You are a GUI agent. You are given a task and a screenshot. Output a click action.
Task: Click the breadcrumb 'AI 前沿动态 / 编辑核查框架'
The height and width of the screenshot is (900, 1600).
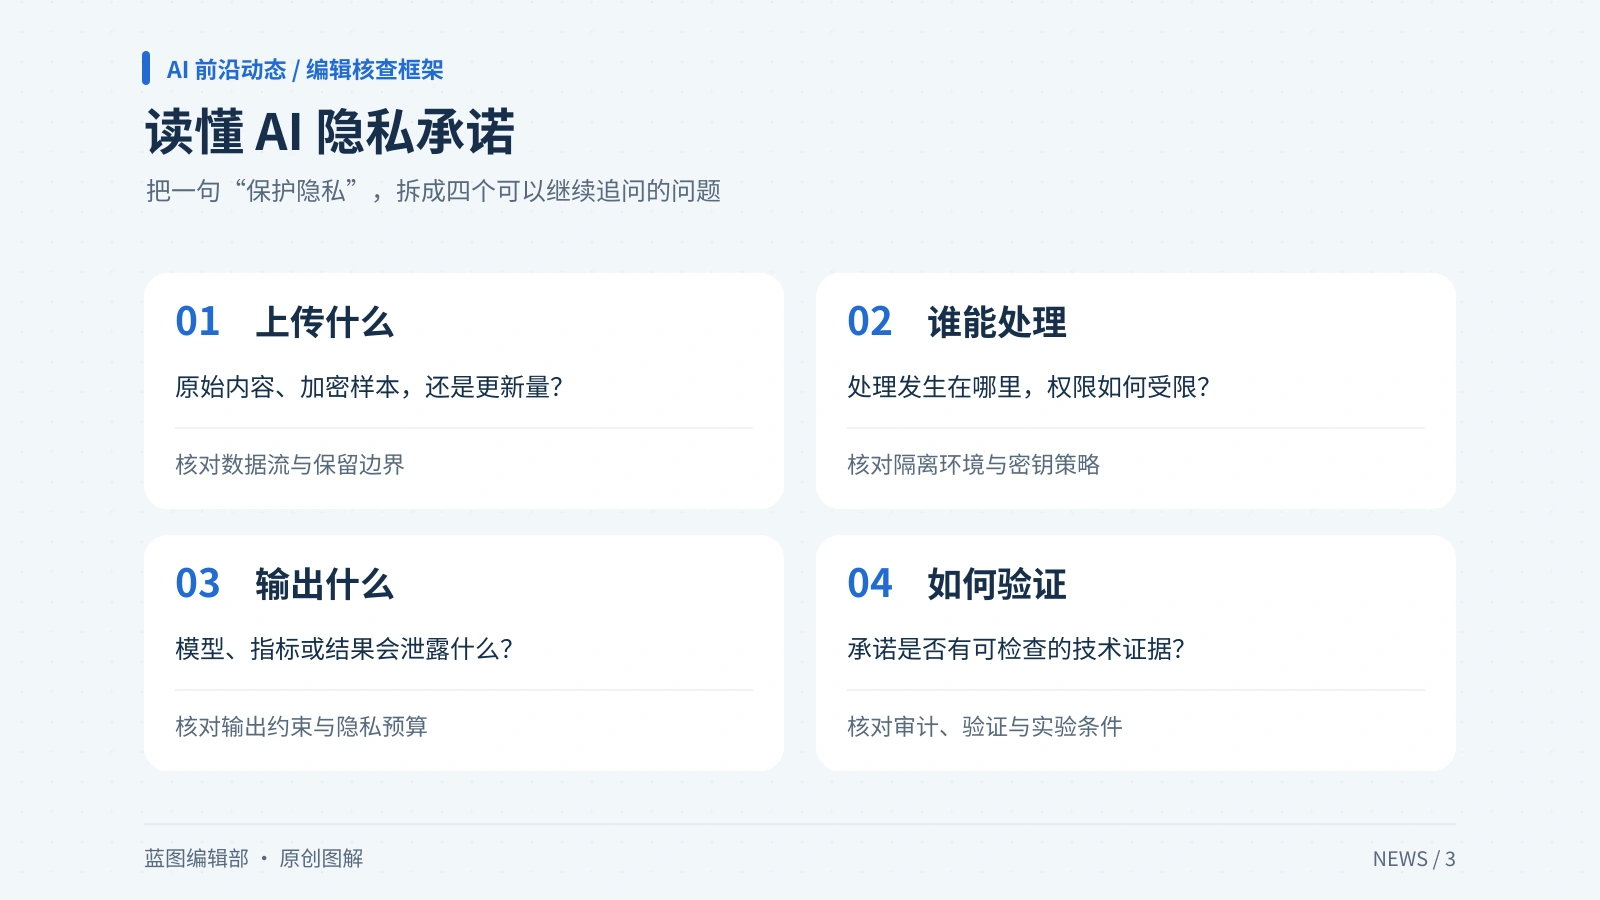(305, 69)
